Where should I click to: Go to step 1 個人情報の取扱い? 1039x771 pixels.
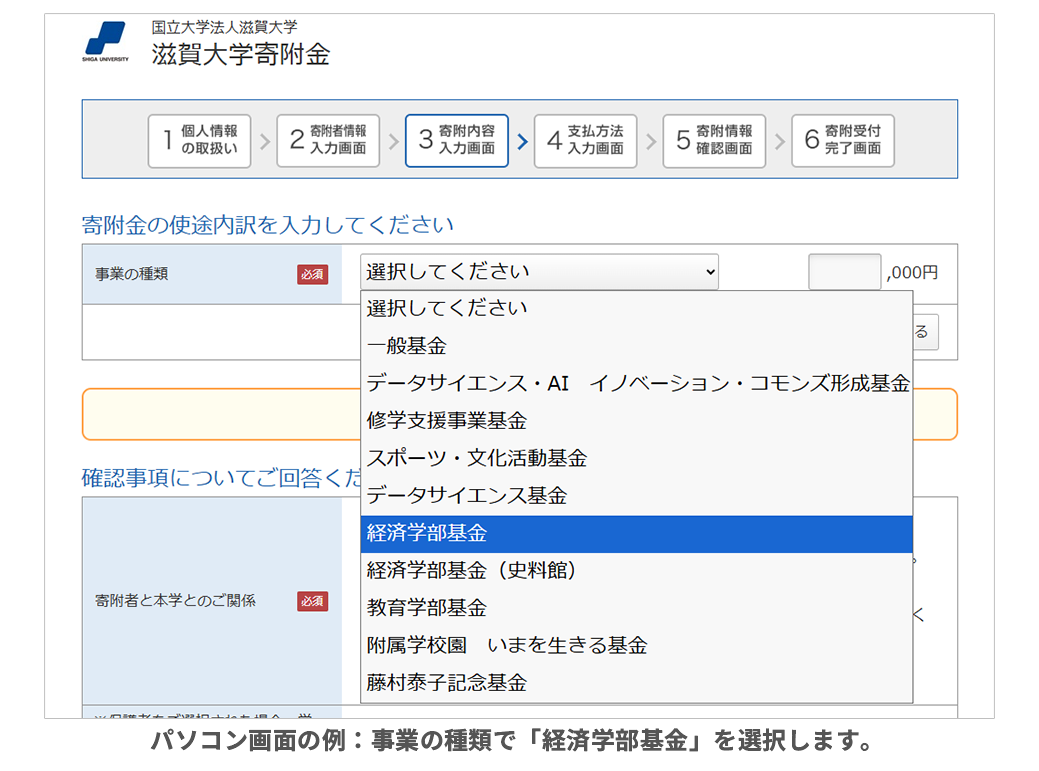pos(199,140)
